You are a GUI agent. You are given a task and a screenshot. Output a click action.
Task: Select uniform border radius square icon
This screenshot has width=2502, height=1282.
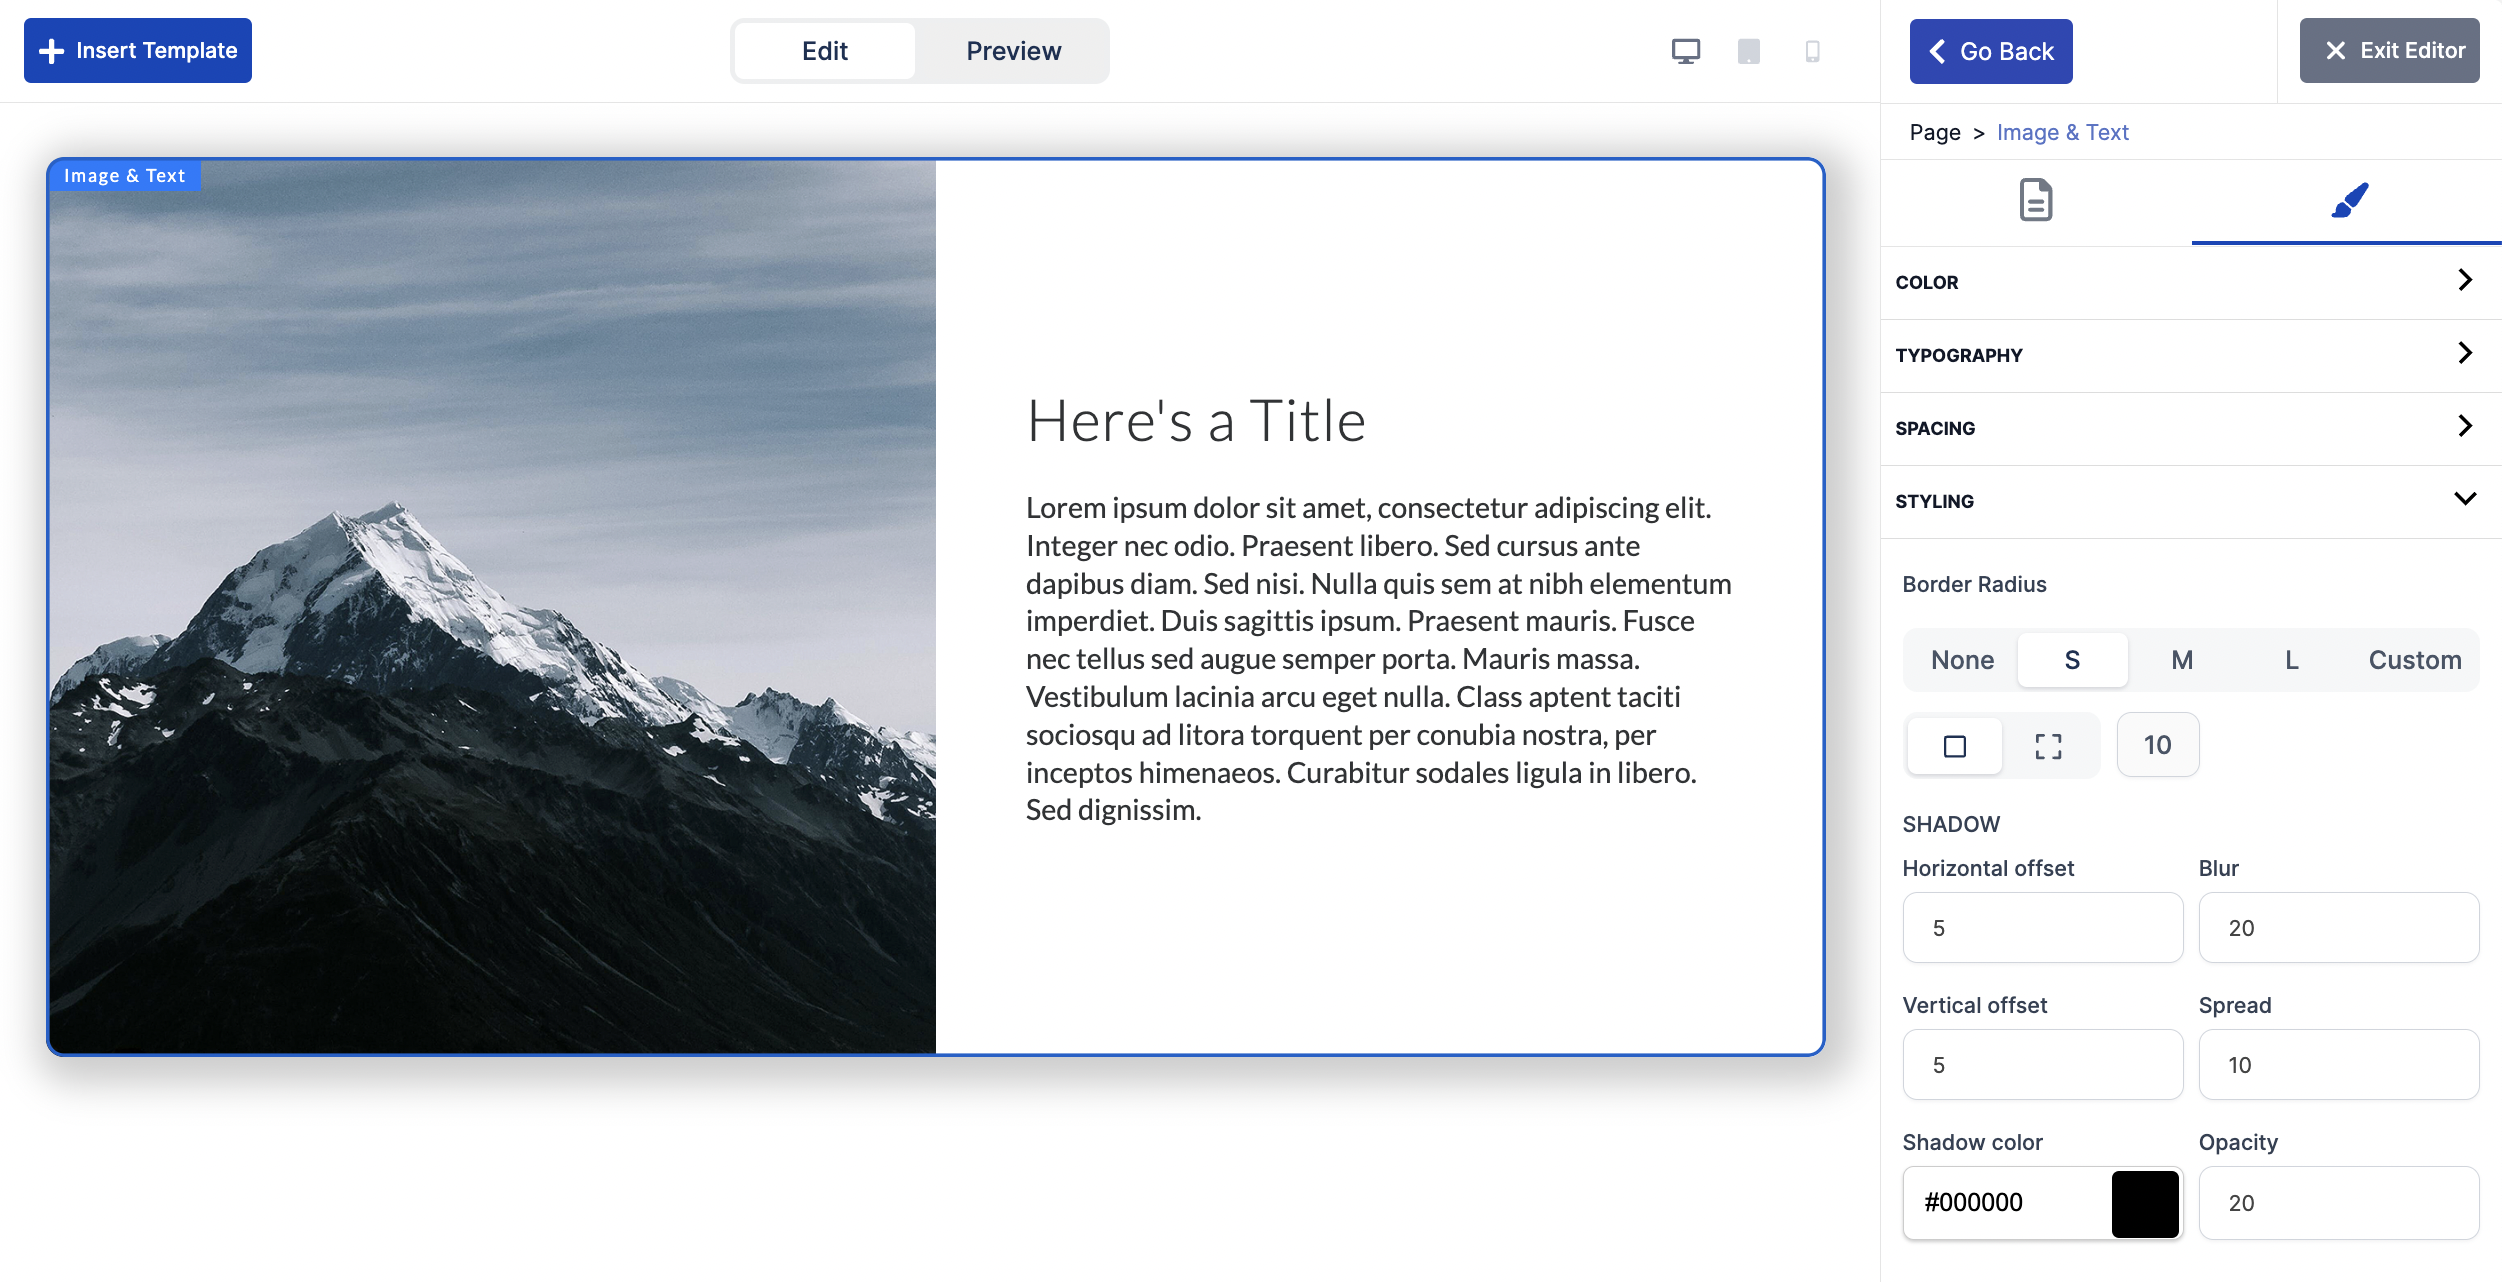click(1954, 746)
